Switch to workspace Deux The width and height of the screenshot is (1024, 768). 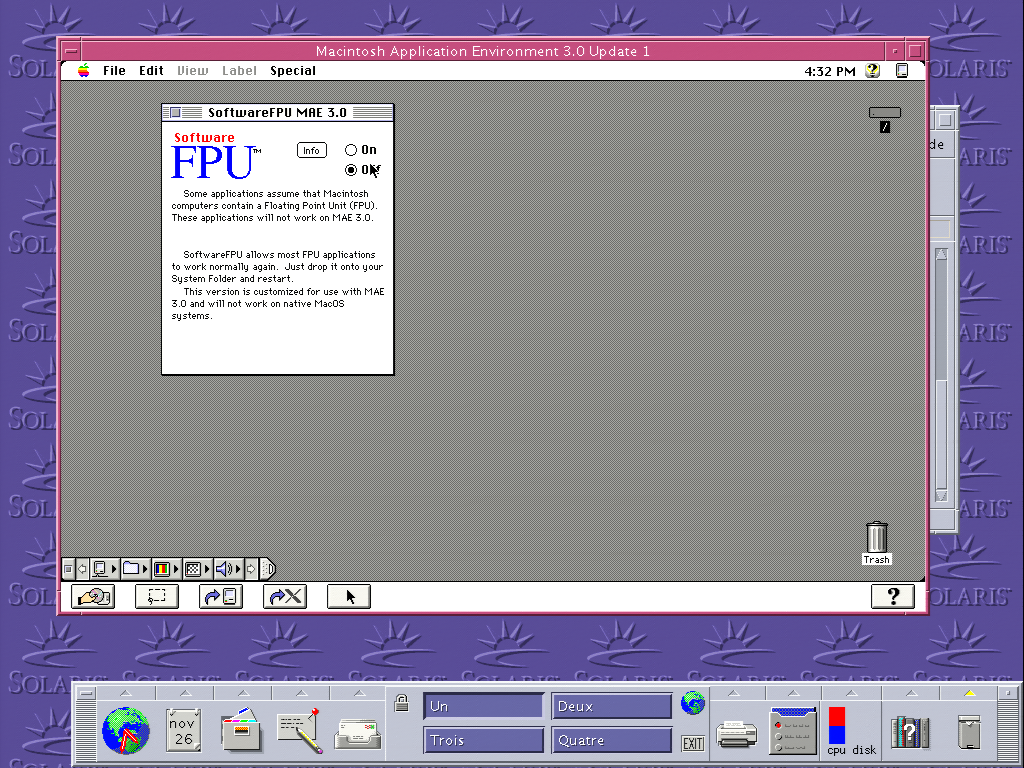coord(612,706)
